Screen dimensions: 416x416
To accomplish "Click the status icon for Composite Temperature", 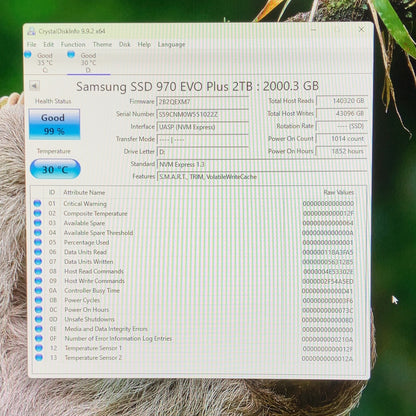I will (x=37, y=213).
